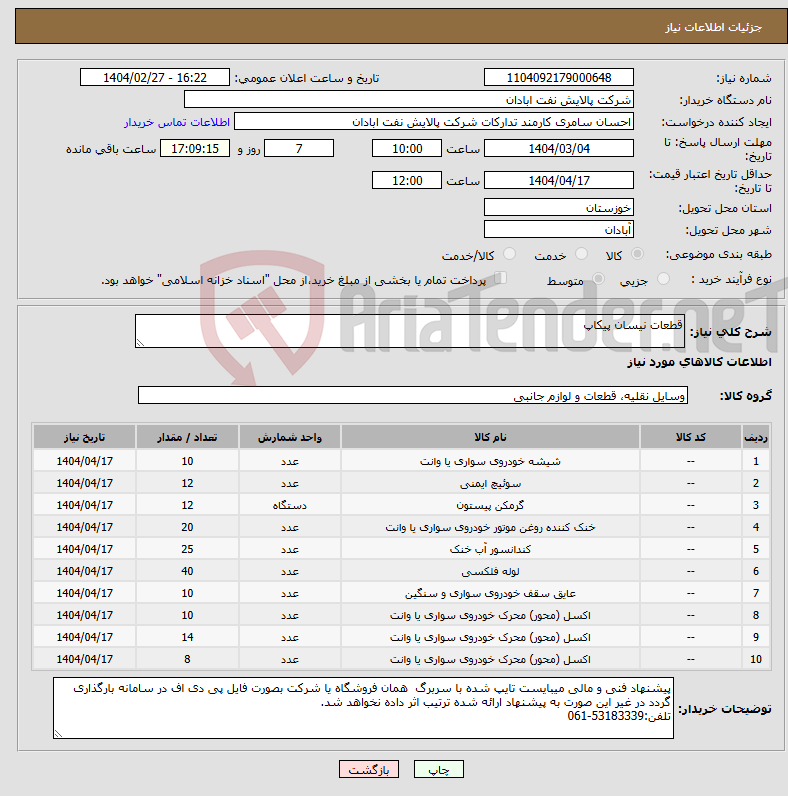Click the goods group field وسایل نقلیه
Screen dimensions: 788x796
(413, 395)
